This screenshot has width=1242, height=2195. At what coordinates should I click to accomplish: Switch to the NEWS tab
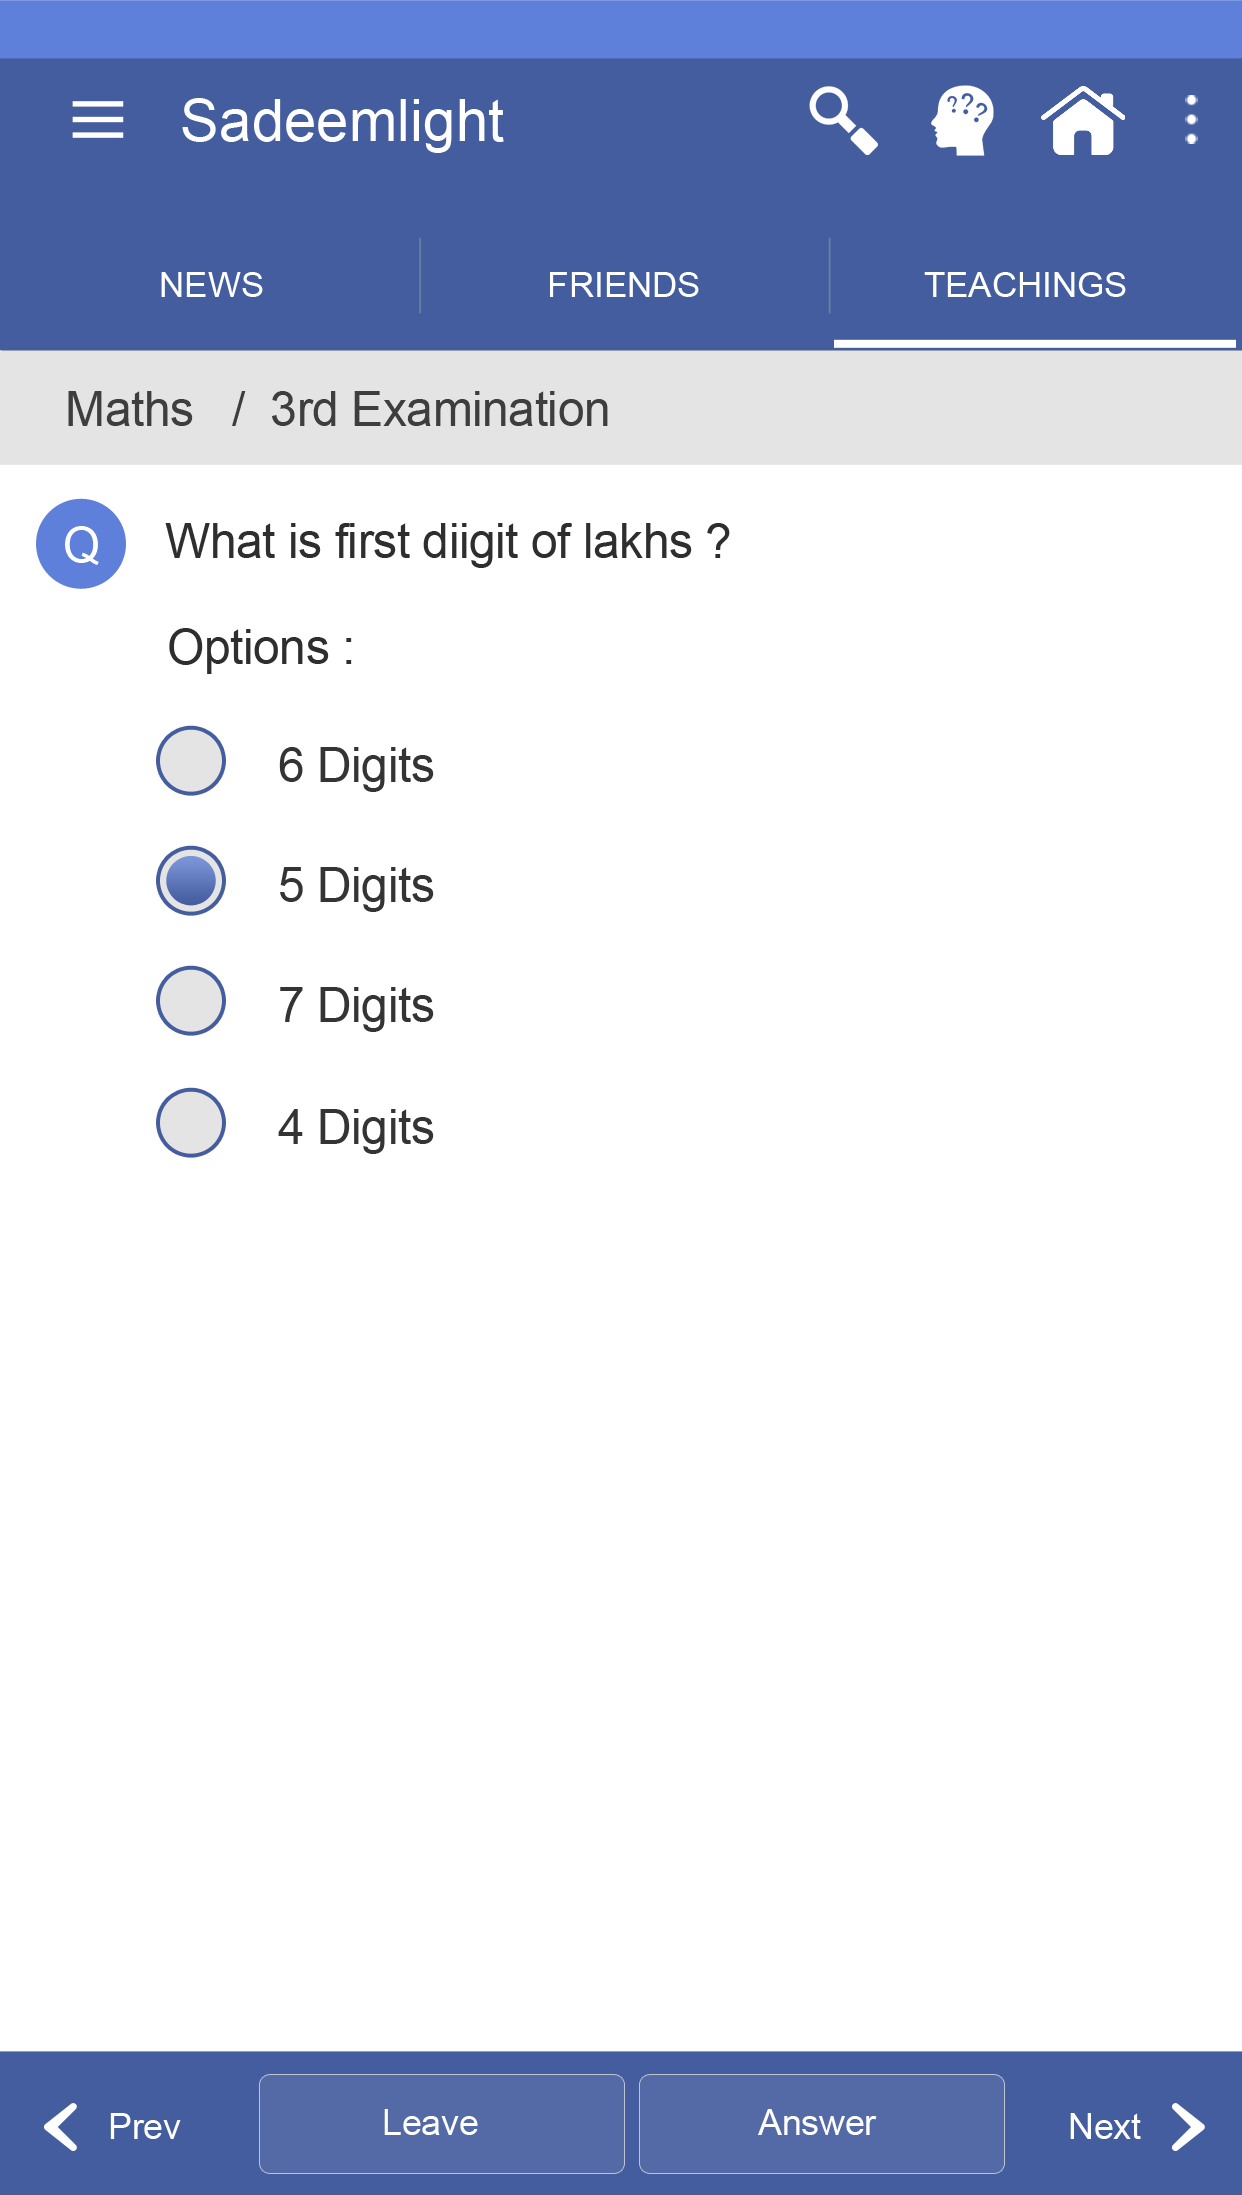pos(211,285)
